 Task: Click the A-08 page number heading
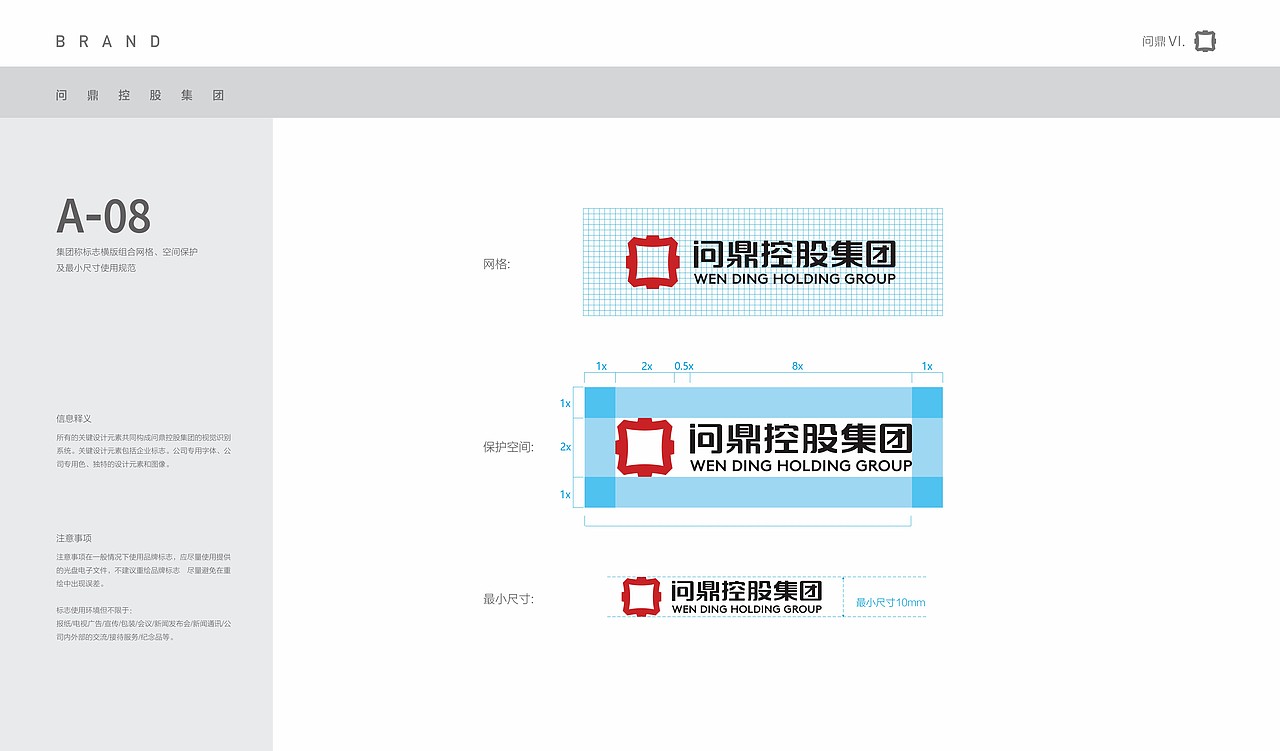[x=104, y=216]
